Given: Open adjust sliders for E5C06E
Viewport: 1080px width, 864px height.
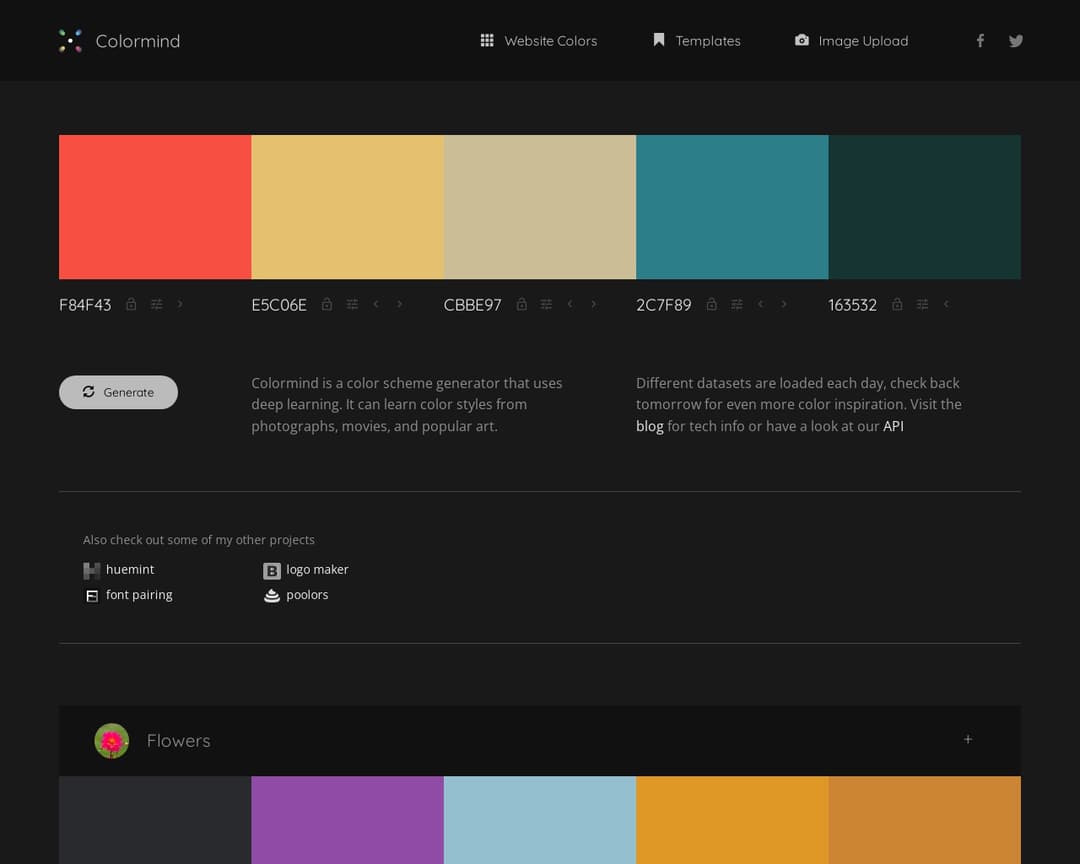Looking at the screenshot, I should 352,304.
